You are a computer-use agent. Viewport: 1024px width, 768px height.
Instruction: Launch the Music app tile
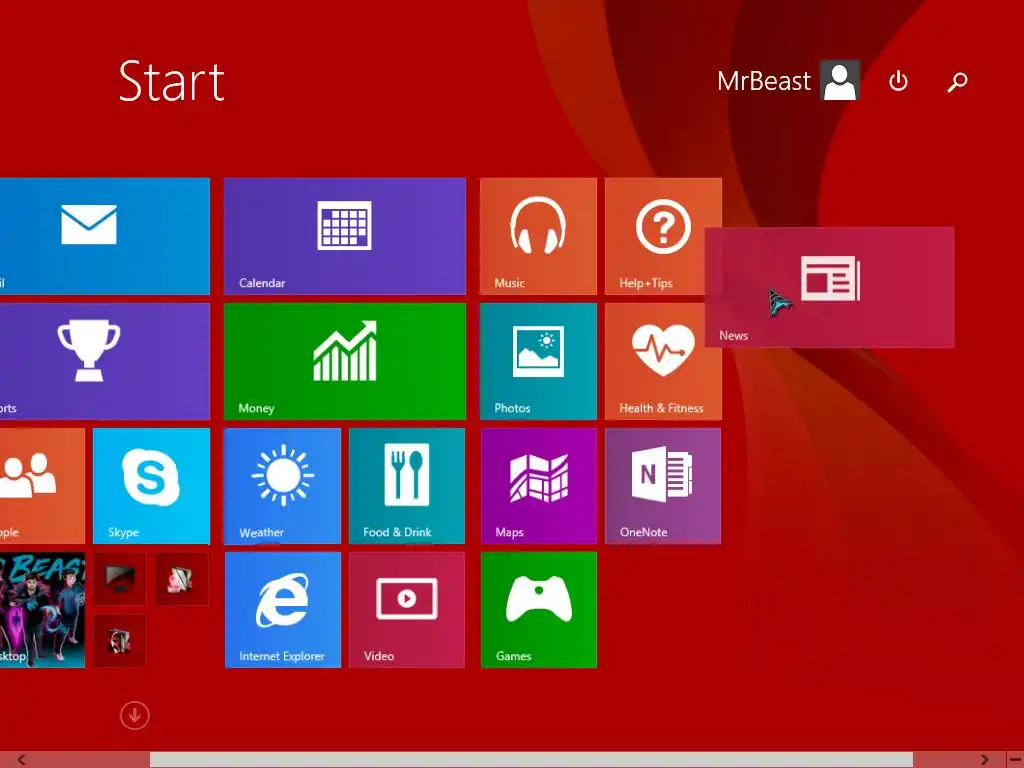click(538, 236)
